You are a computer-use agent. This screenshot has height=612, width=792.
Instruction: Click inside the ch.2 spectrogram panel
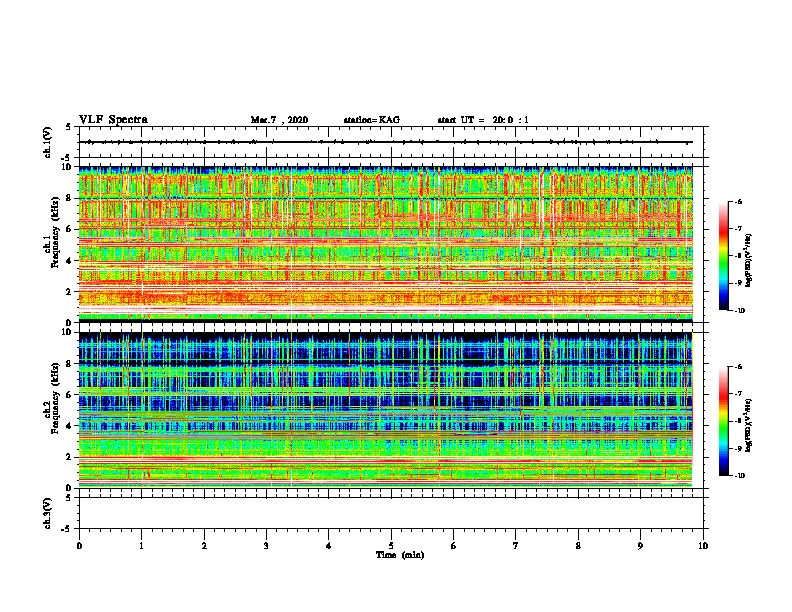click(x=386, y=410)
